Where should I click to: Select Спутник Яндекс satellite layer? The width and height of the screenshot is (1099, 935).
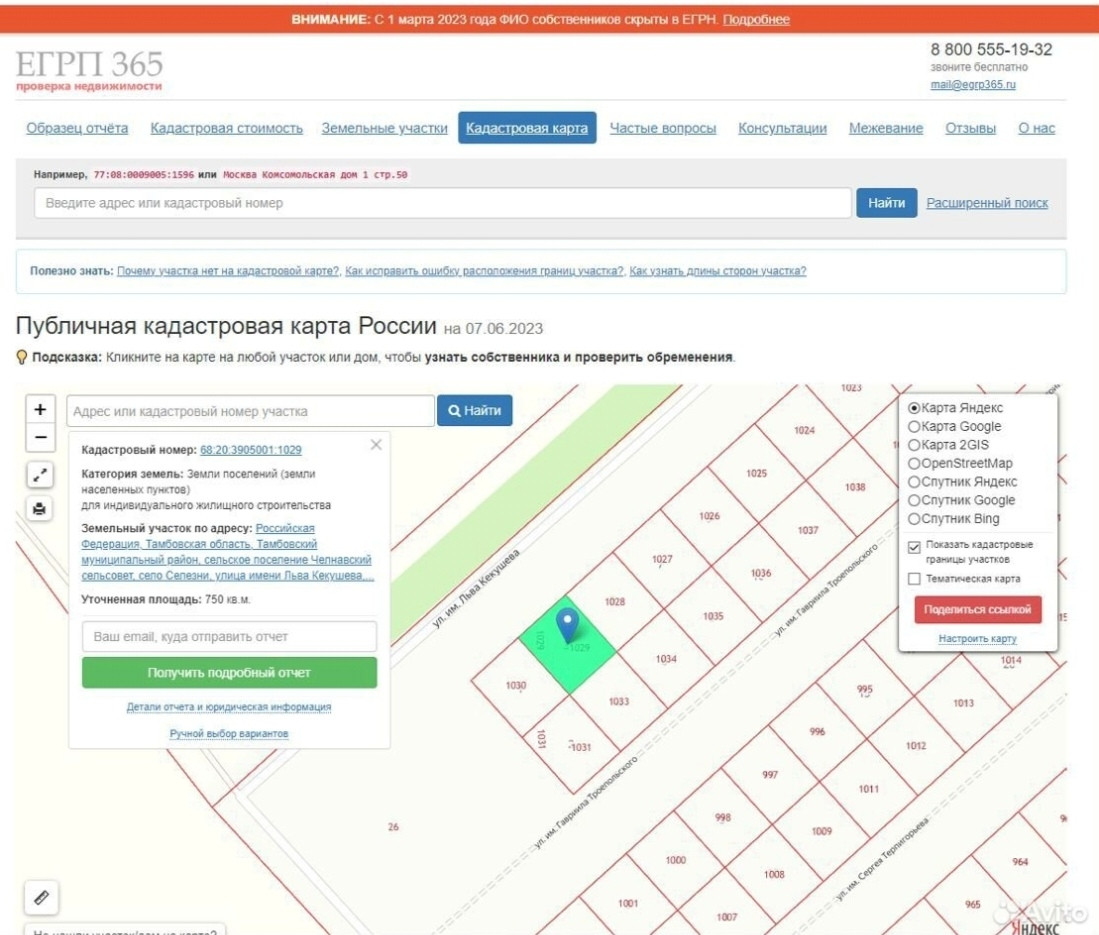pos(914,482)
